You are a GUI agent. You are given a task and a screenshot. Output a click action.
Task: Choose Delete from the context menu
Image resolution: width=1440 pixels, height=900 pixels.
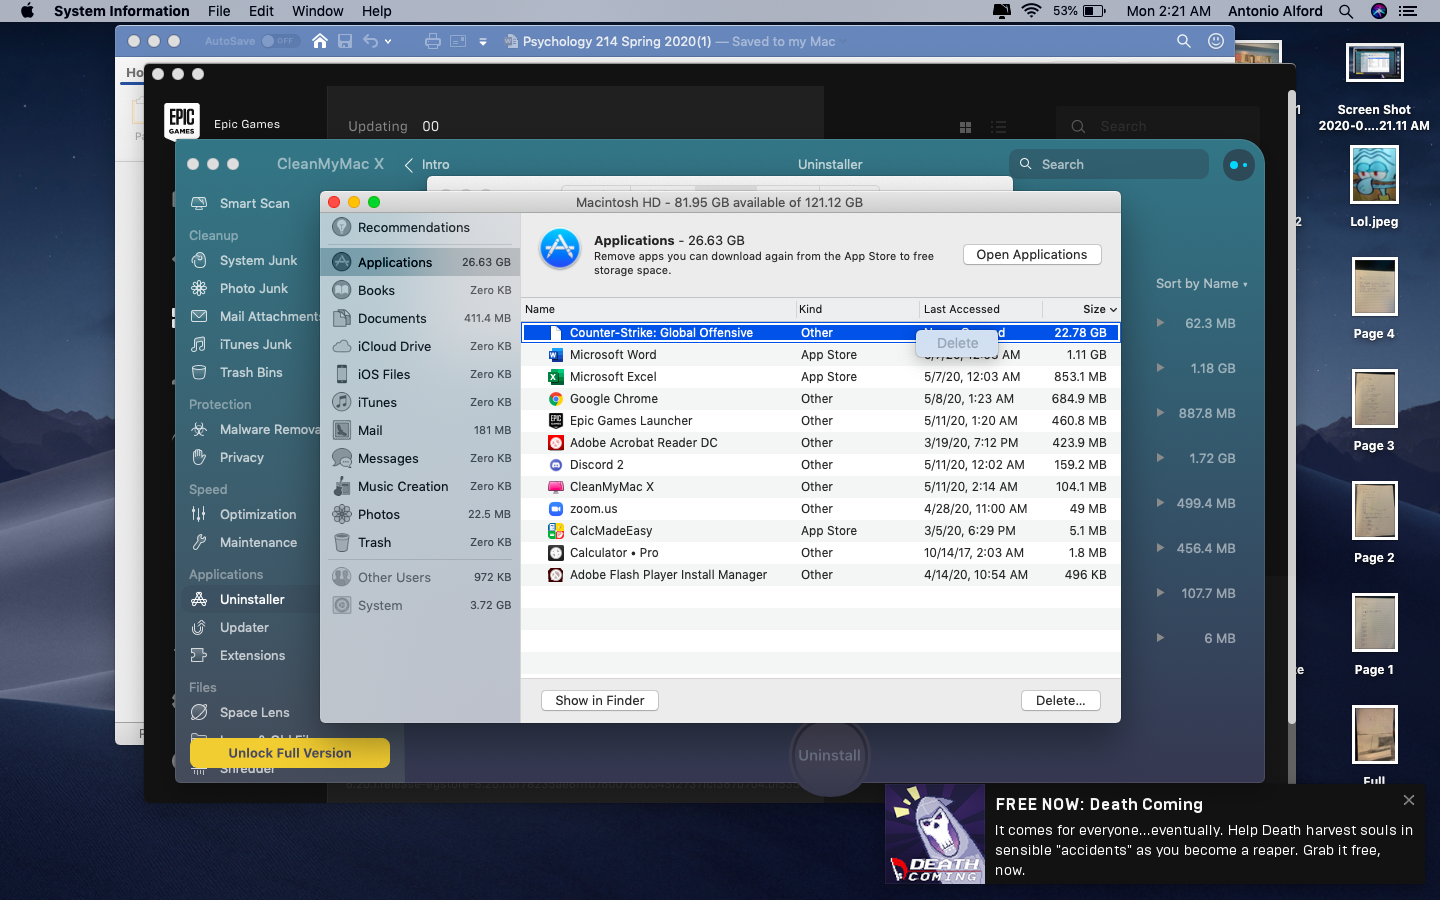pyautogui.click(x=958, y=343)
